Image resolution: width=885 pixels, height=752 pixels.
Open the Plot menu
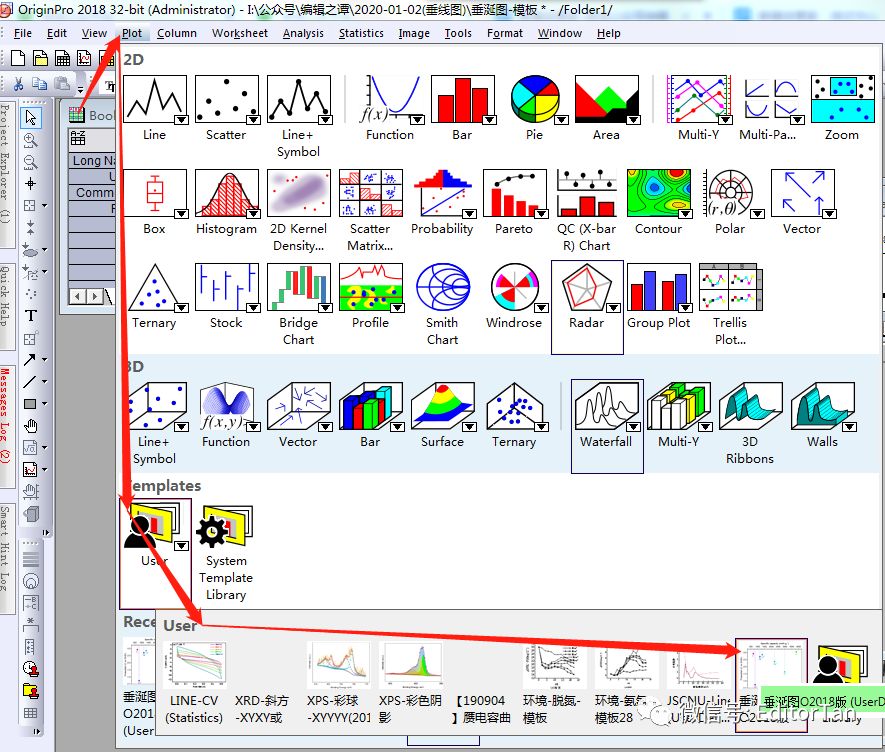(132, 33)
